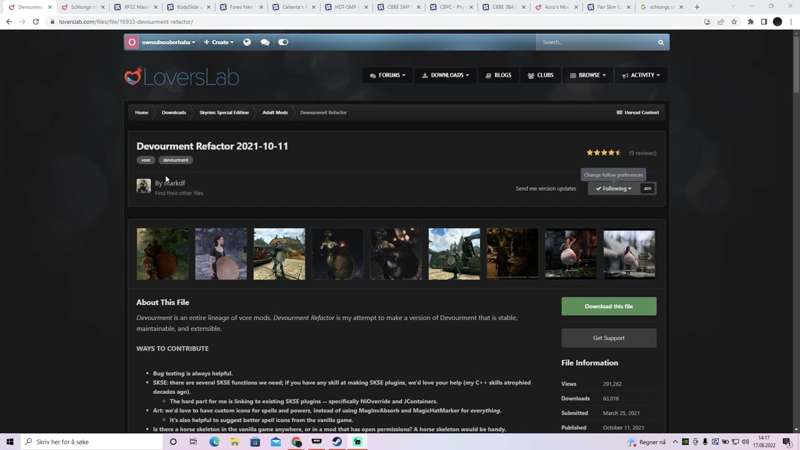Open the first screenshot thumbnail
This screenshot has width=800, height=450.
coord(162,253)
